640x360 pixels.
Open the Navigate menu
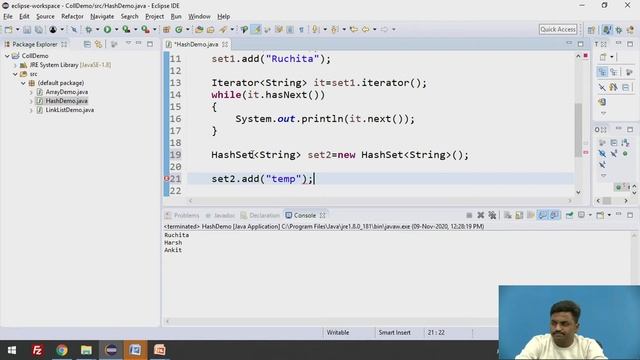pos(102,17)
